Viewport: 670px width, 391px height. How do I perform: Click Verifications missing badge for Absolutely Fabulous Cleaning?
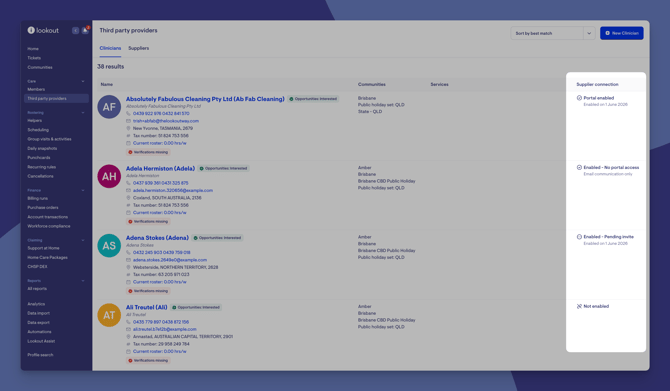click(148, 152)
